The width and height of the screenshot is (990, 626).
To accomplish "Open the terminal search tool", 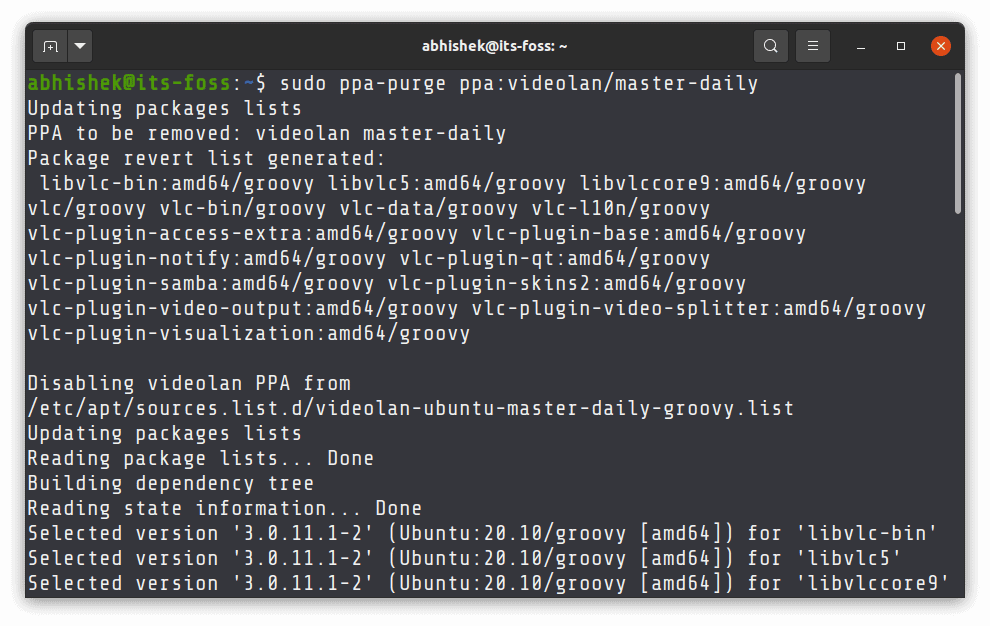I will 770,46.
